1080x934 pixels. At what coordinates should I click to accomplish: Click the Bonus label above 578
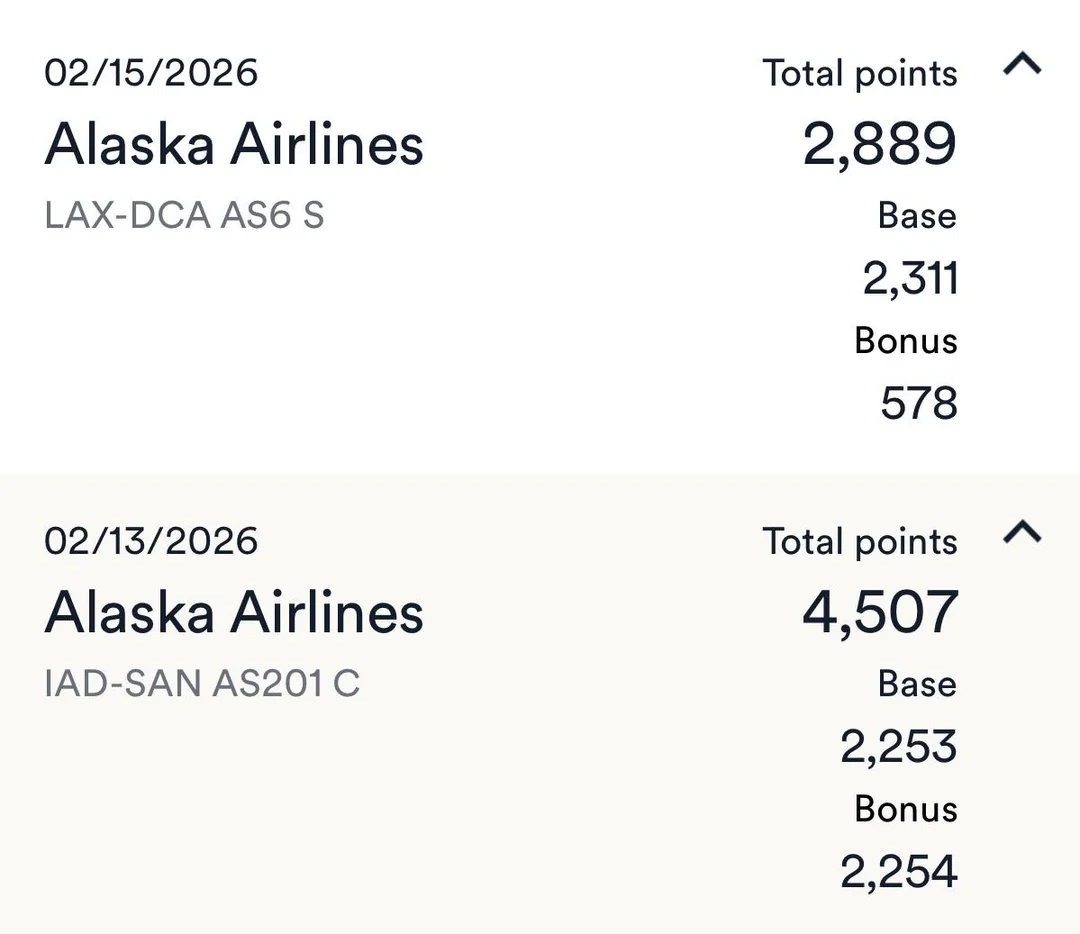(x=906, y=340)
